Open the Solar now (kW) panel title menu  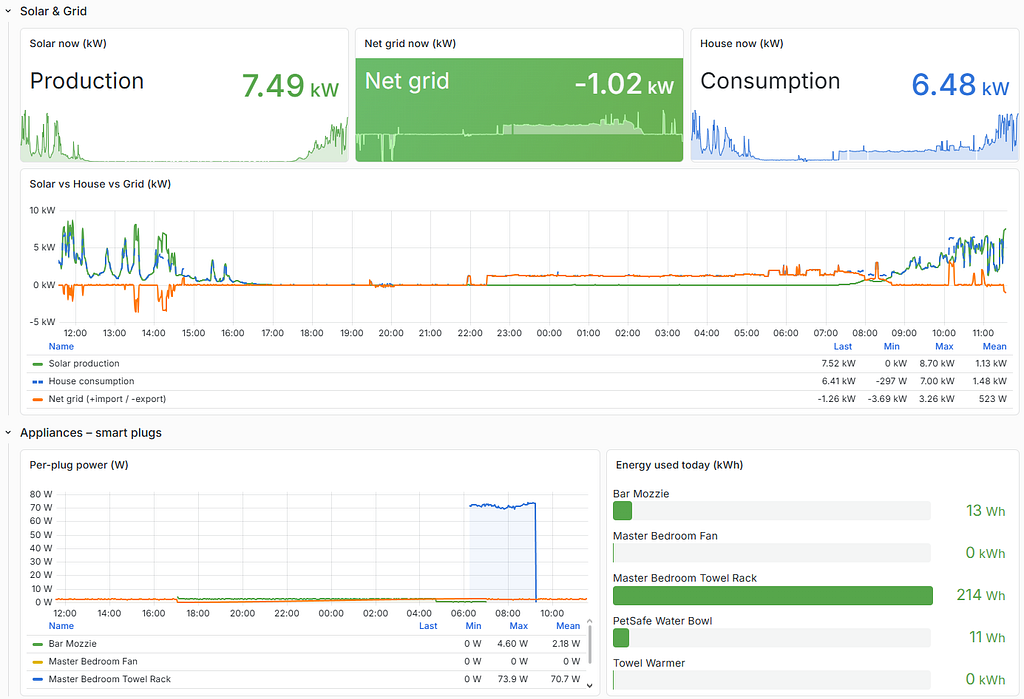point(68,44)
